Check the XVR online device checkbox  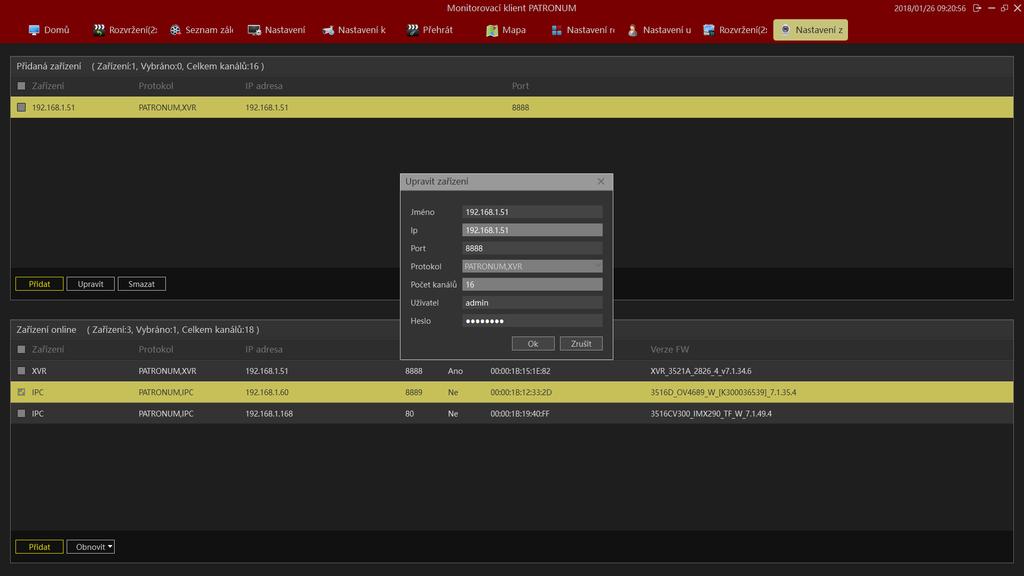coord(22,371)
